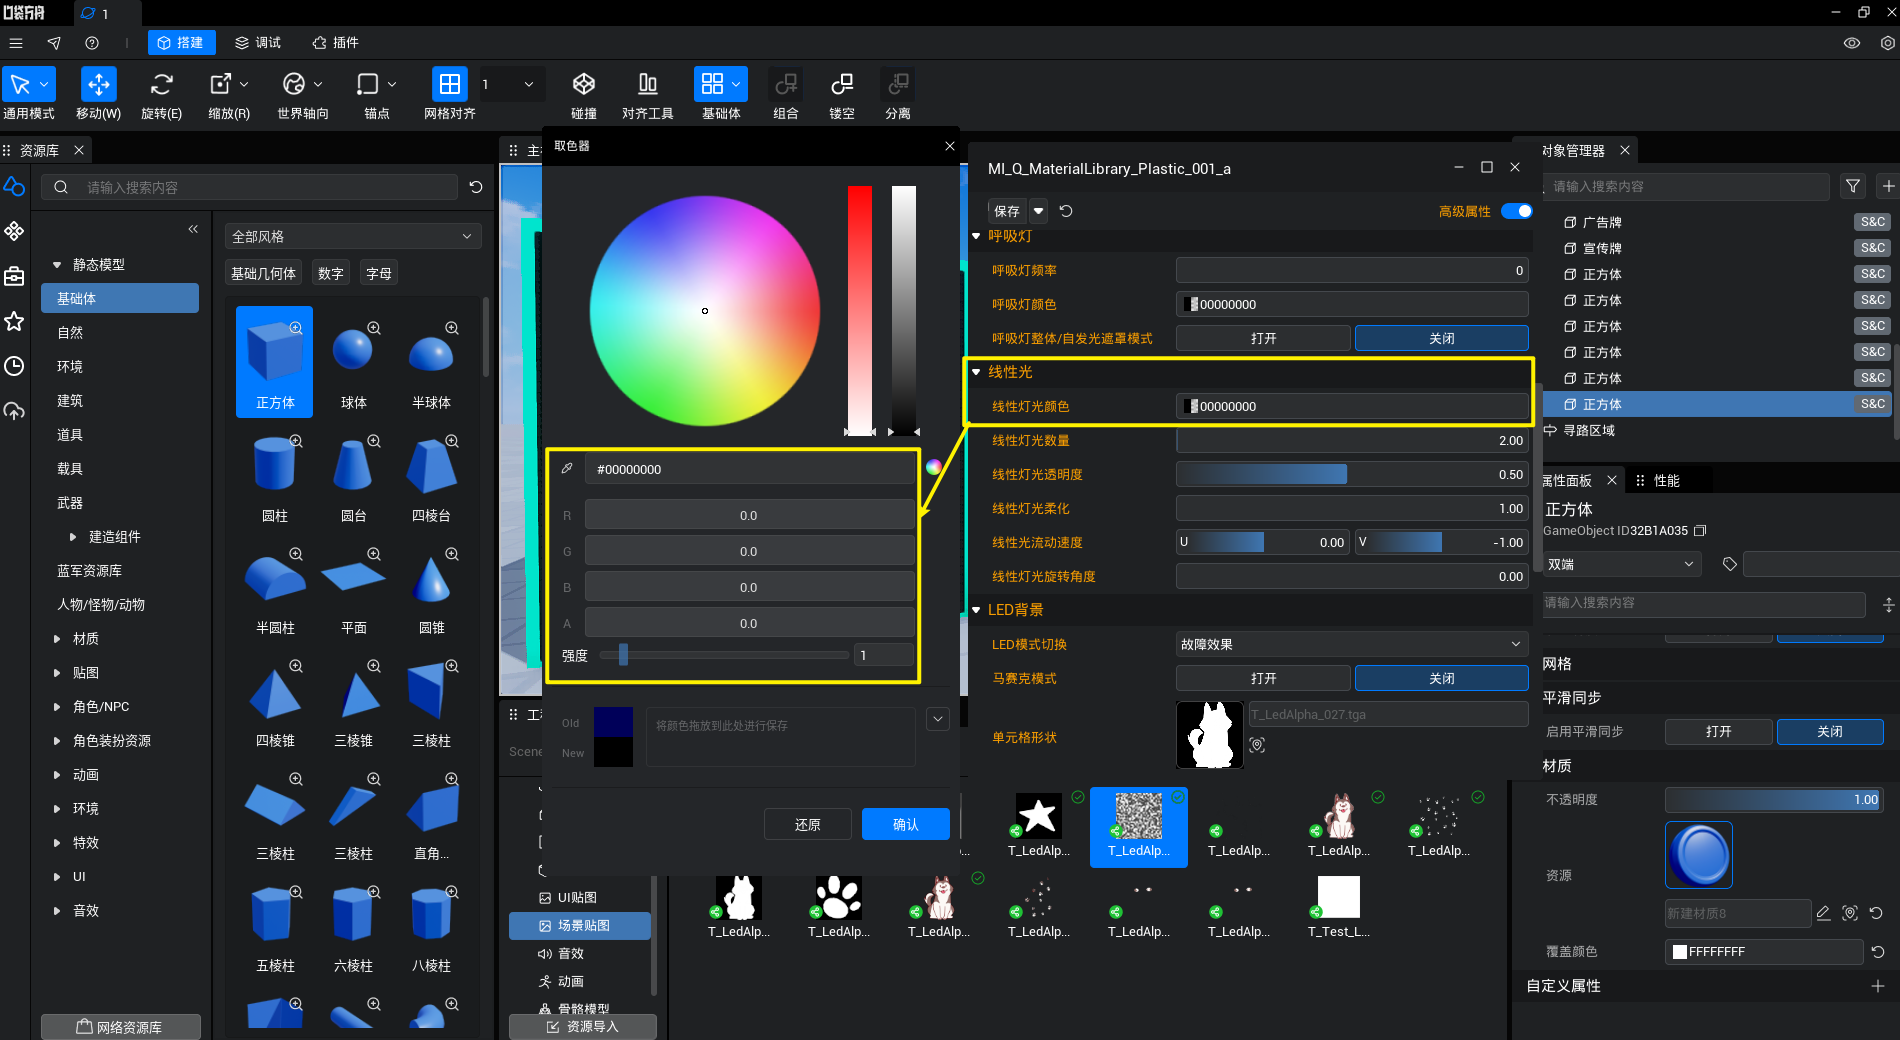1900x1040 pixels.
Task: Click the 资源导入 button
Action: click(x=583, y=1027)
